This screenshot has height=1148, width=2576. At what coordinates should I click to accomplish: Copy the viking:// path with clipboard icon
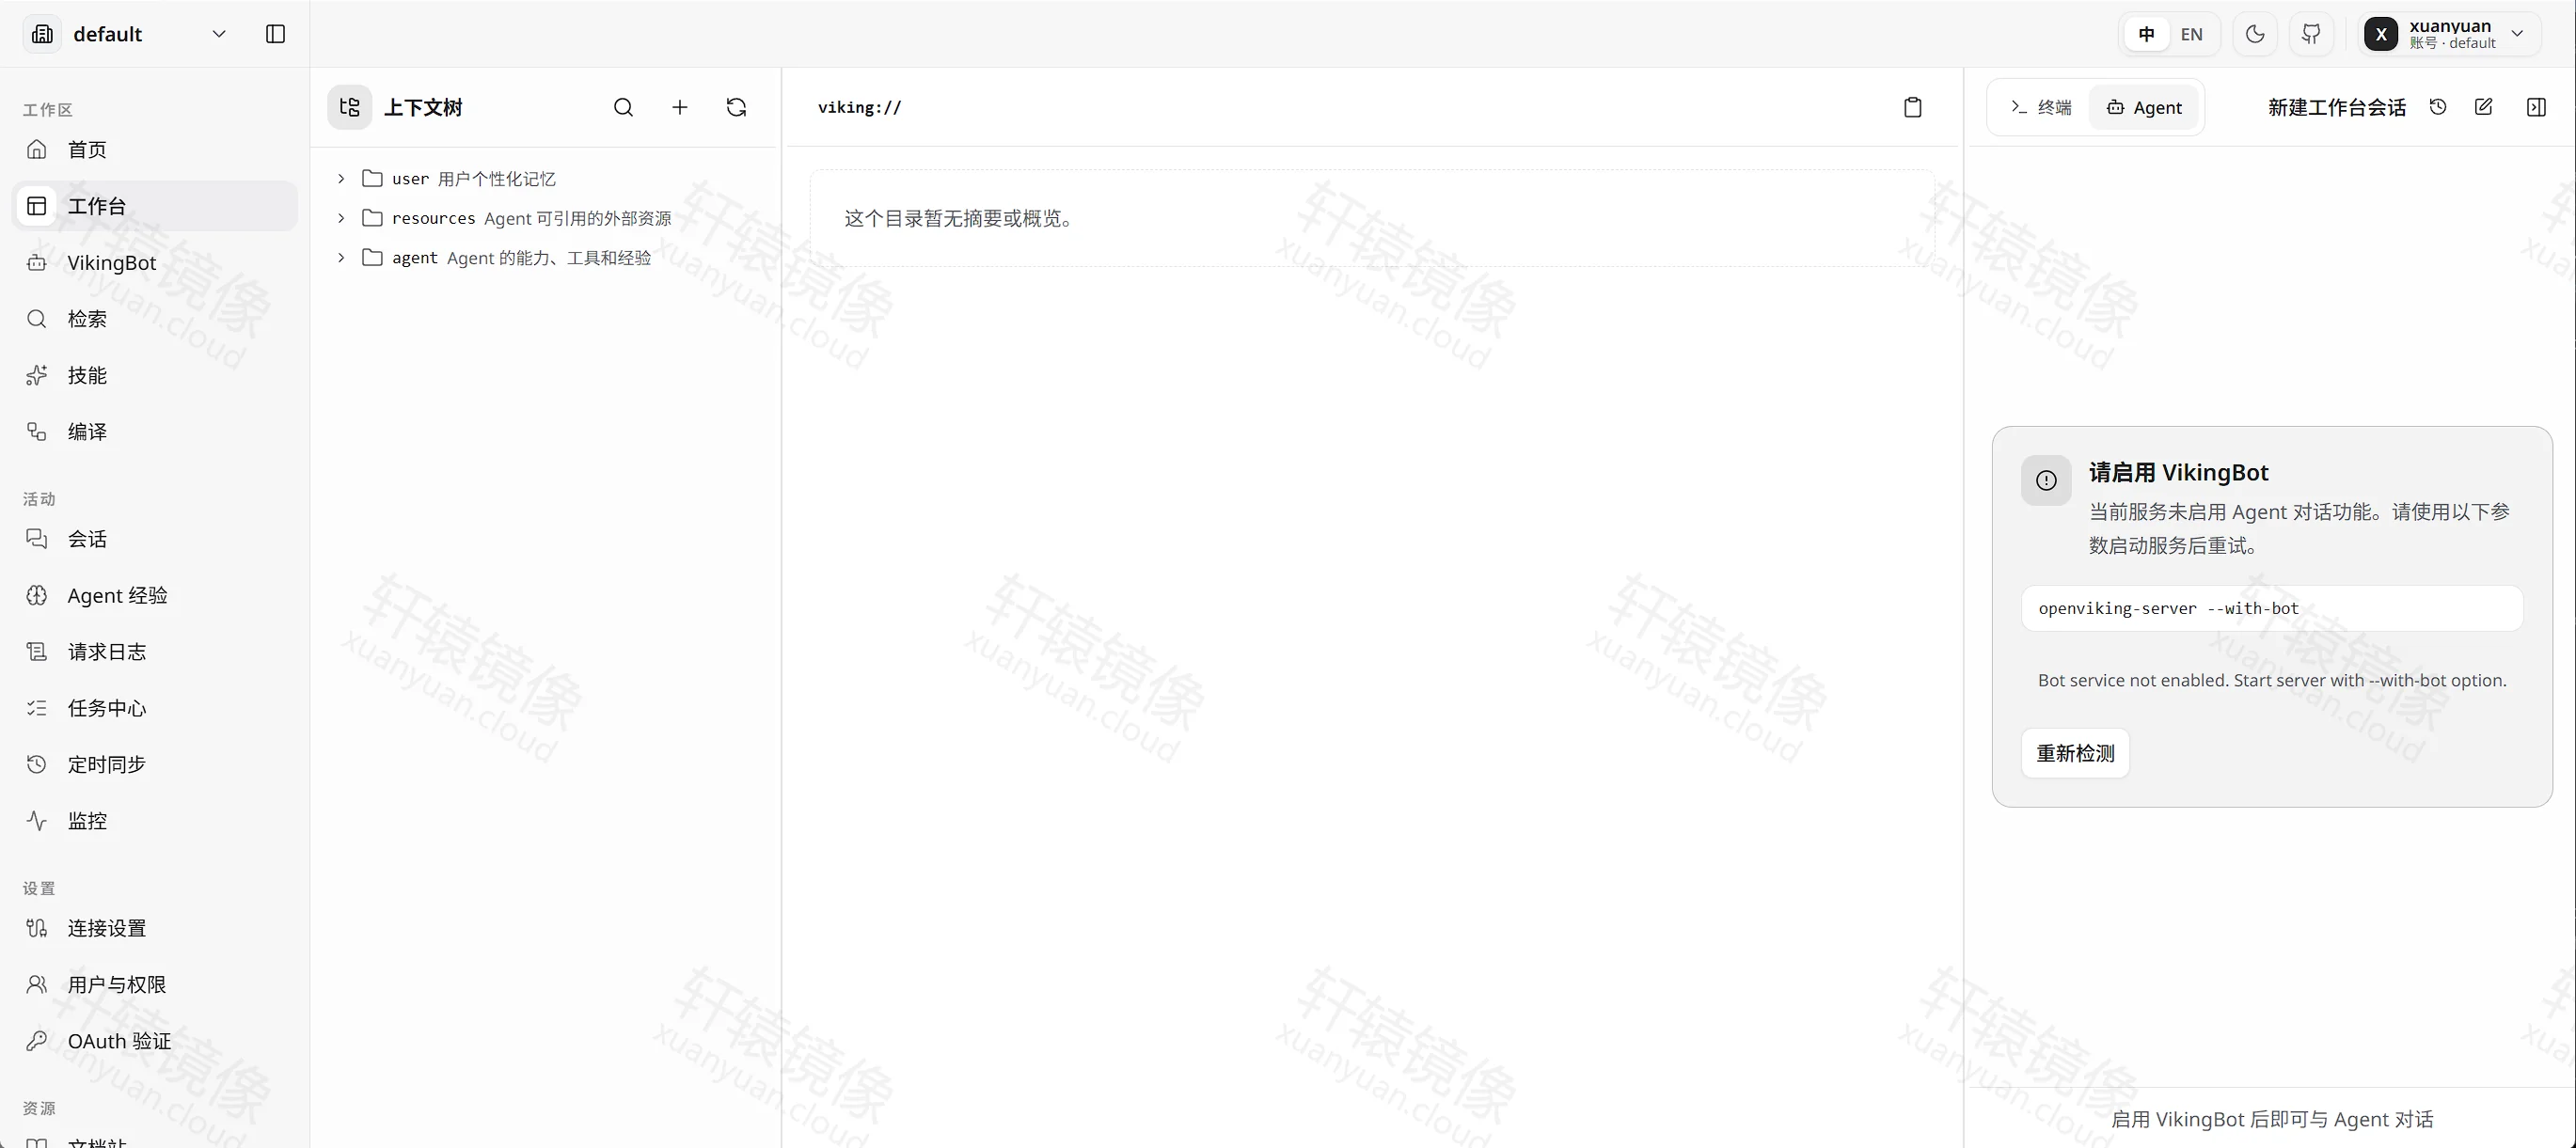[1912, 107]
